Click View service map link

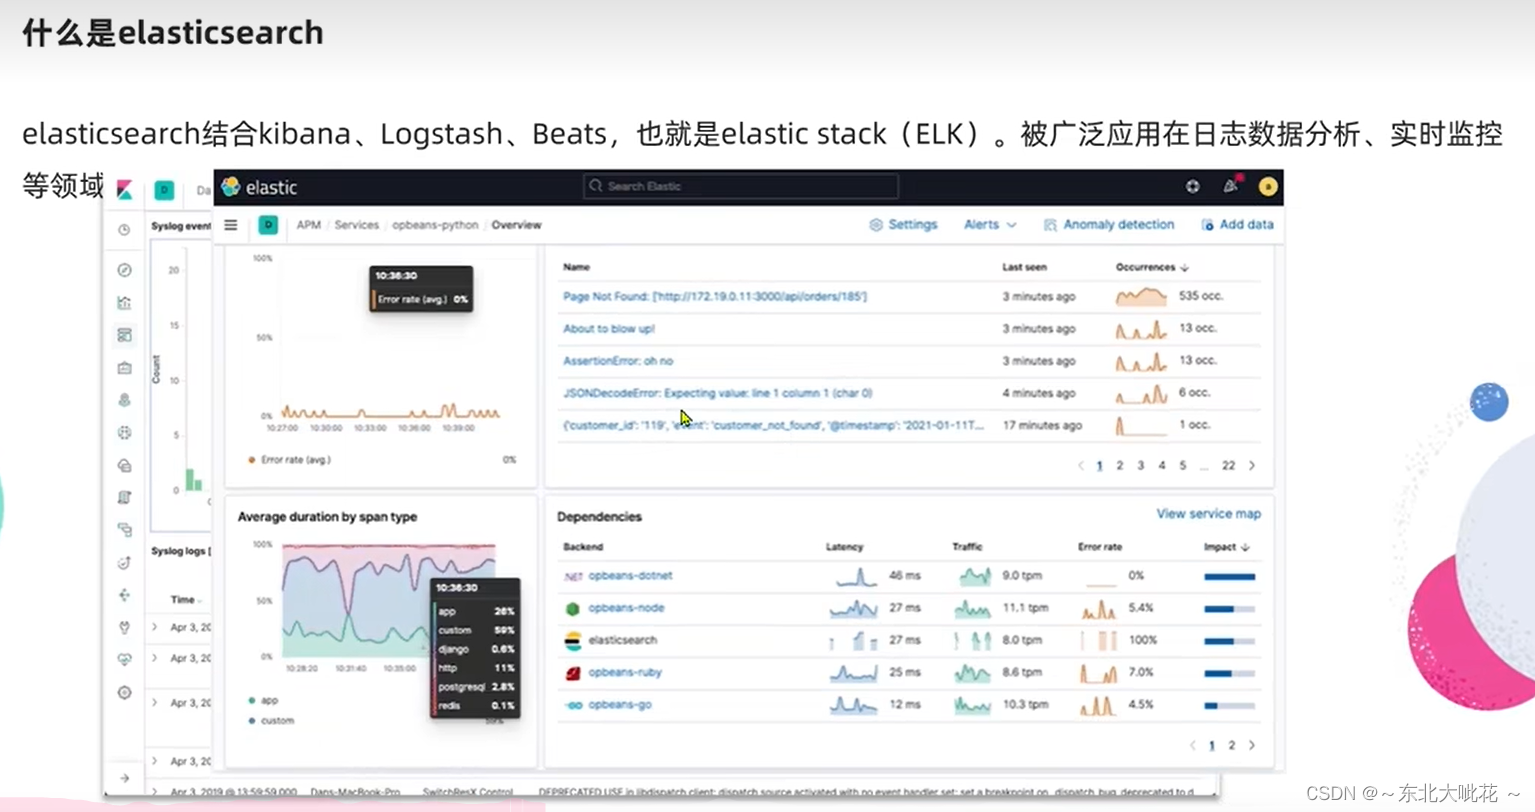tap(1208, 514)
